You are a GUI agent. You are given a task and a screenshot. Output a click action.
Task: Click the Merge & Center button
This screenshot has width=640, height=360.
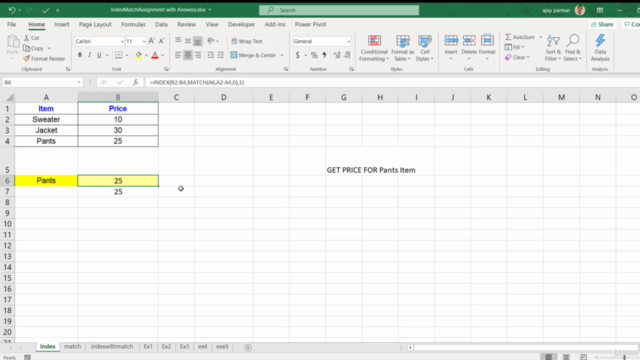(253, 55)
